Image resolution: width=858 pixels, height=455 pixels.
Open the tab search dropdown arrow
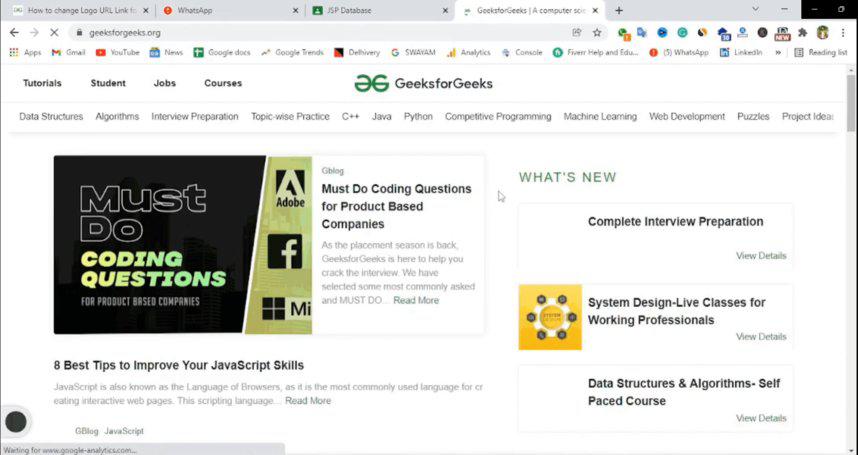click(x=756, y=10)
